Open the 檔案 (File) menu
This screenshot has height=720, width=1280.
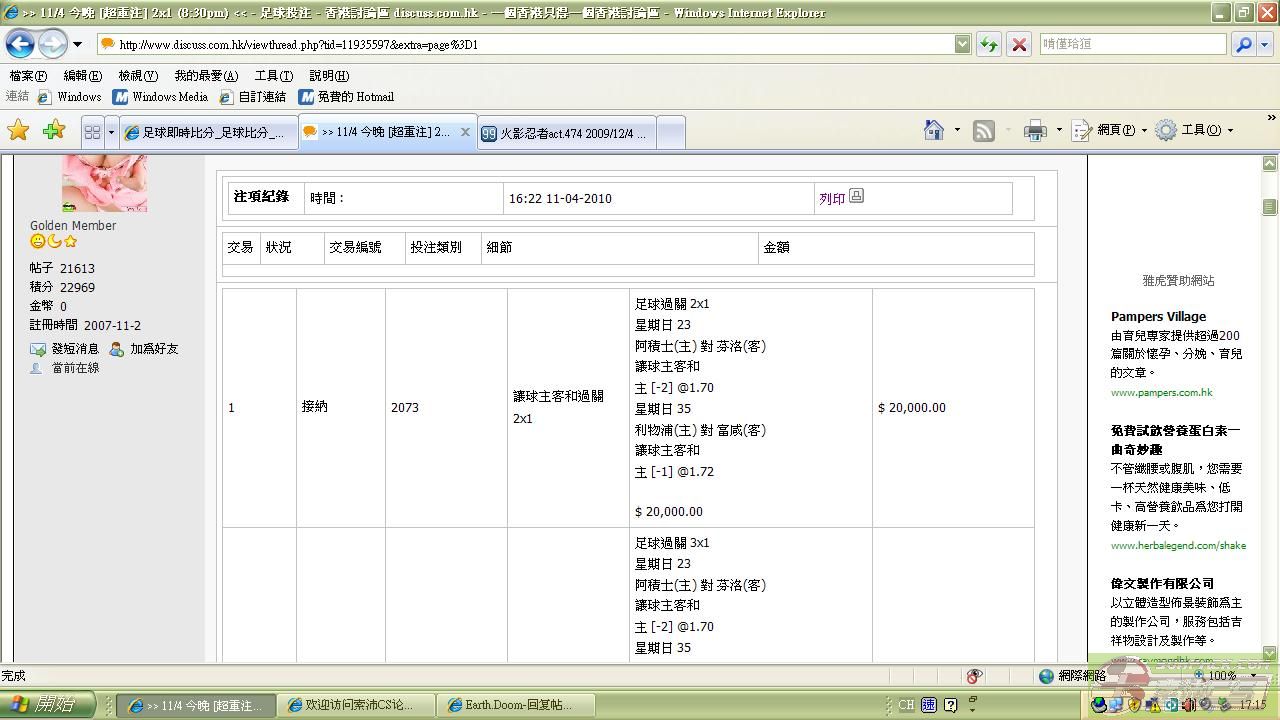tap(28, 76)
